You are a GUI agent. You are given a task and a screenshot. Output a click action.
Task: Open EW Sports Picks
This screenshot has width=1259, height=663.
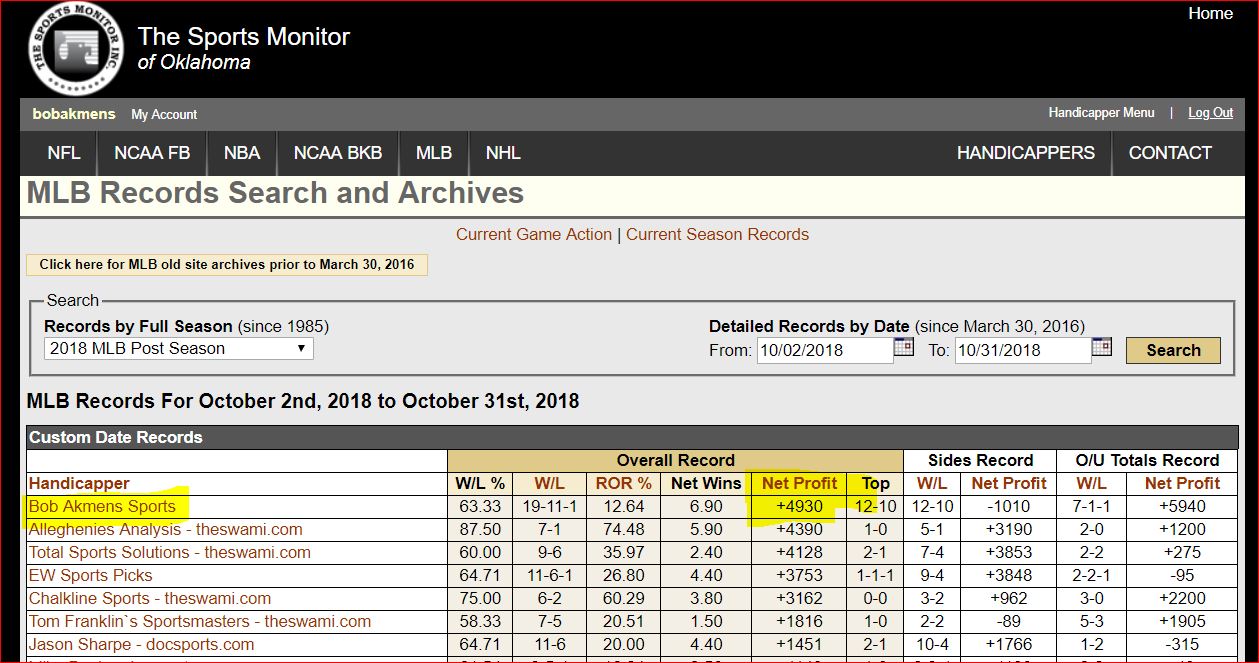[x=91, y=575]
